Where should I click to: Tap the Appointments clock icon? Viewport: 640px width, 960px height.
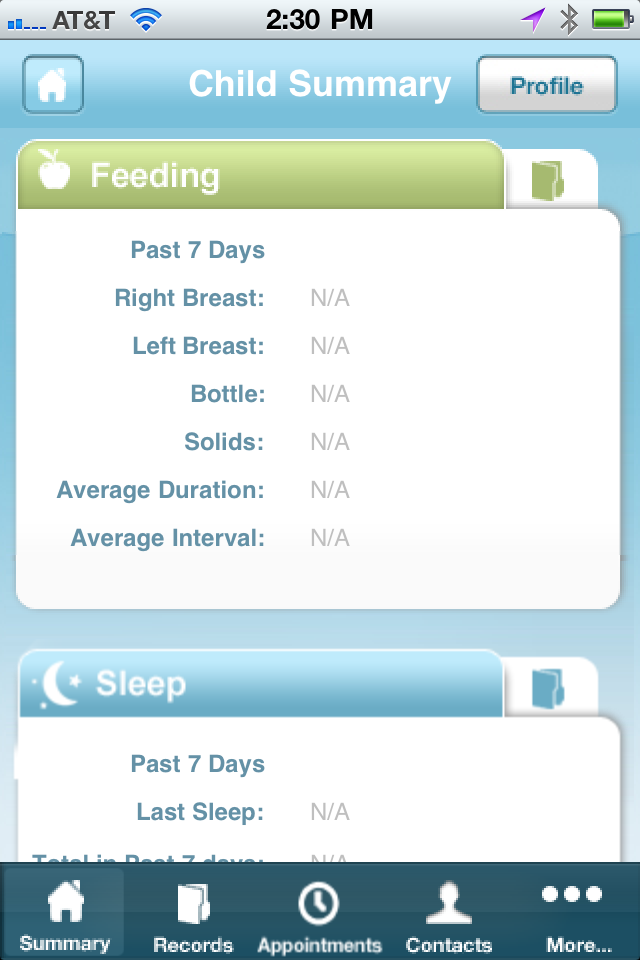[318, 902]
